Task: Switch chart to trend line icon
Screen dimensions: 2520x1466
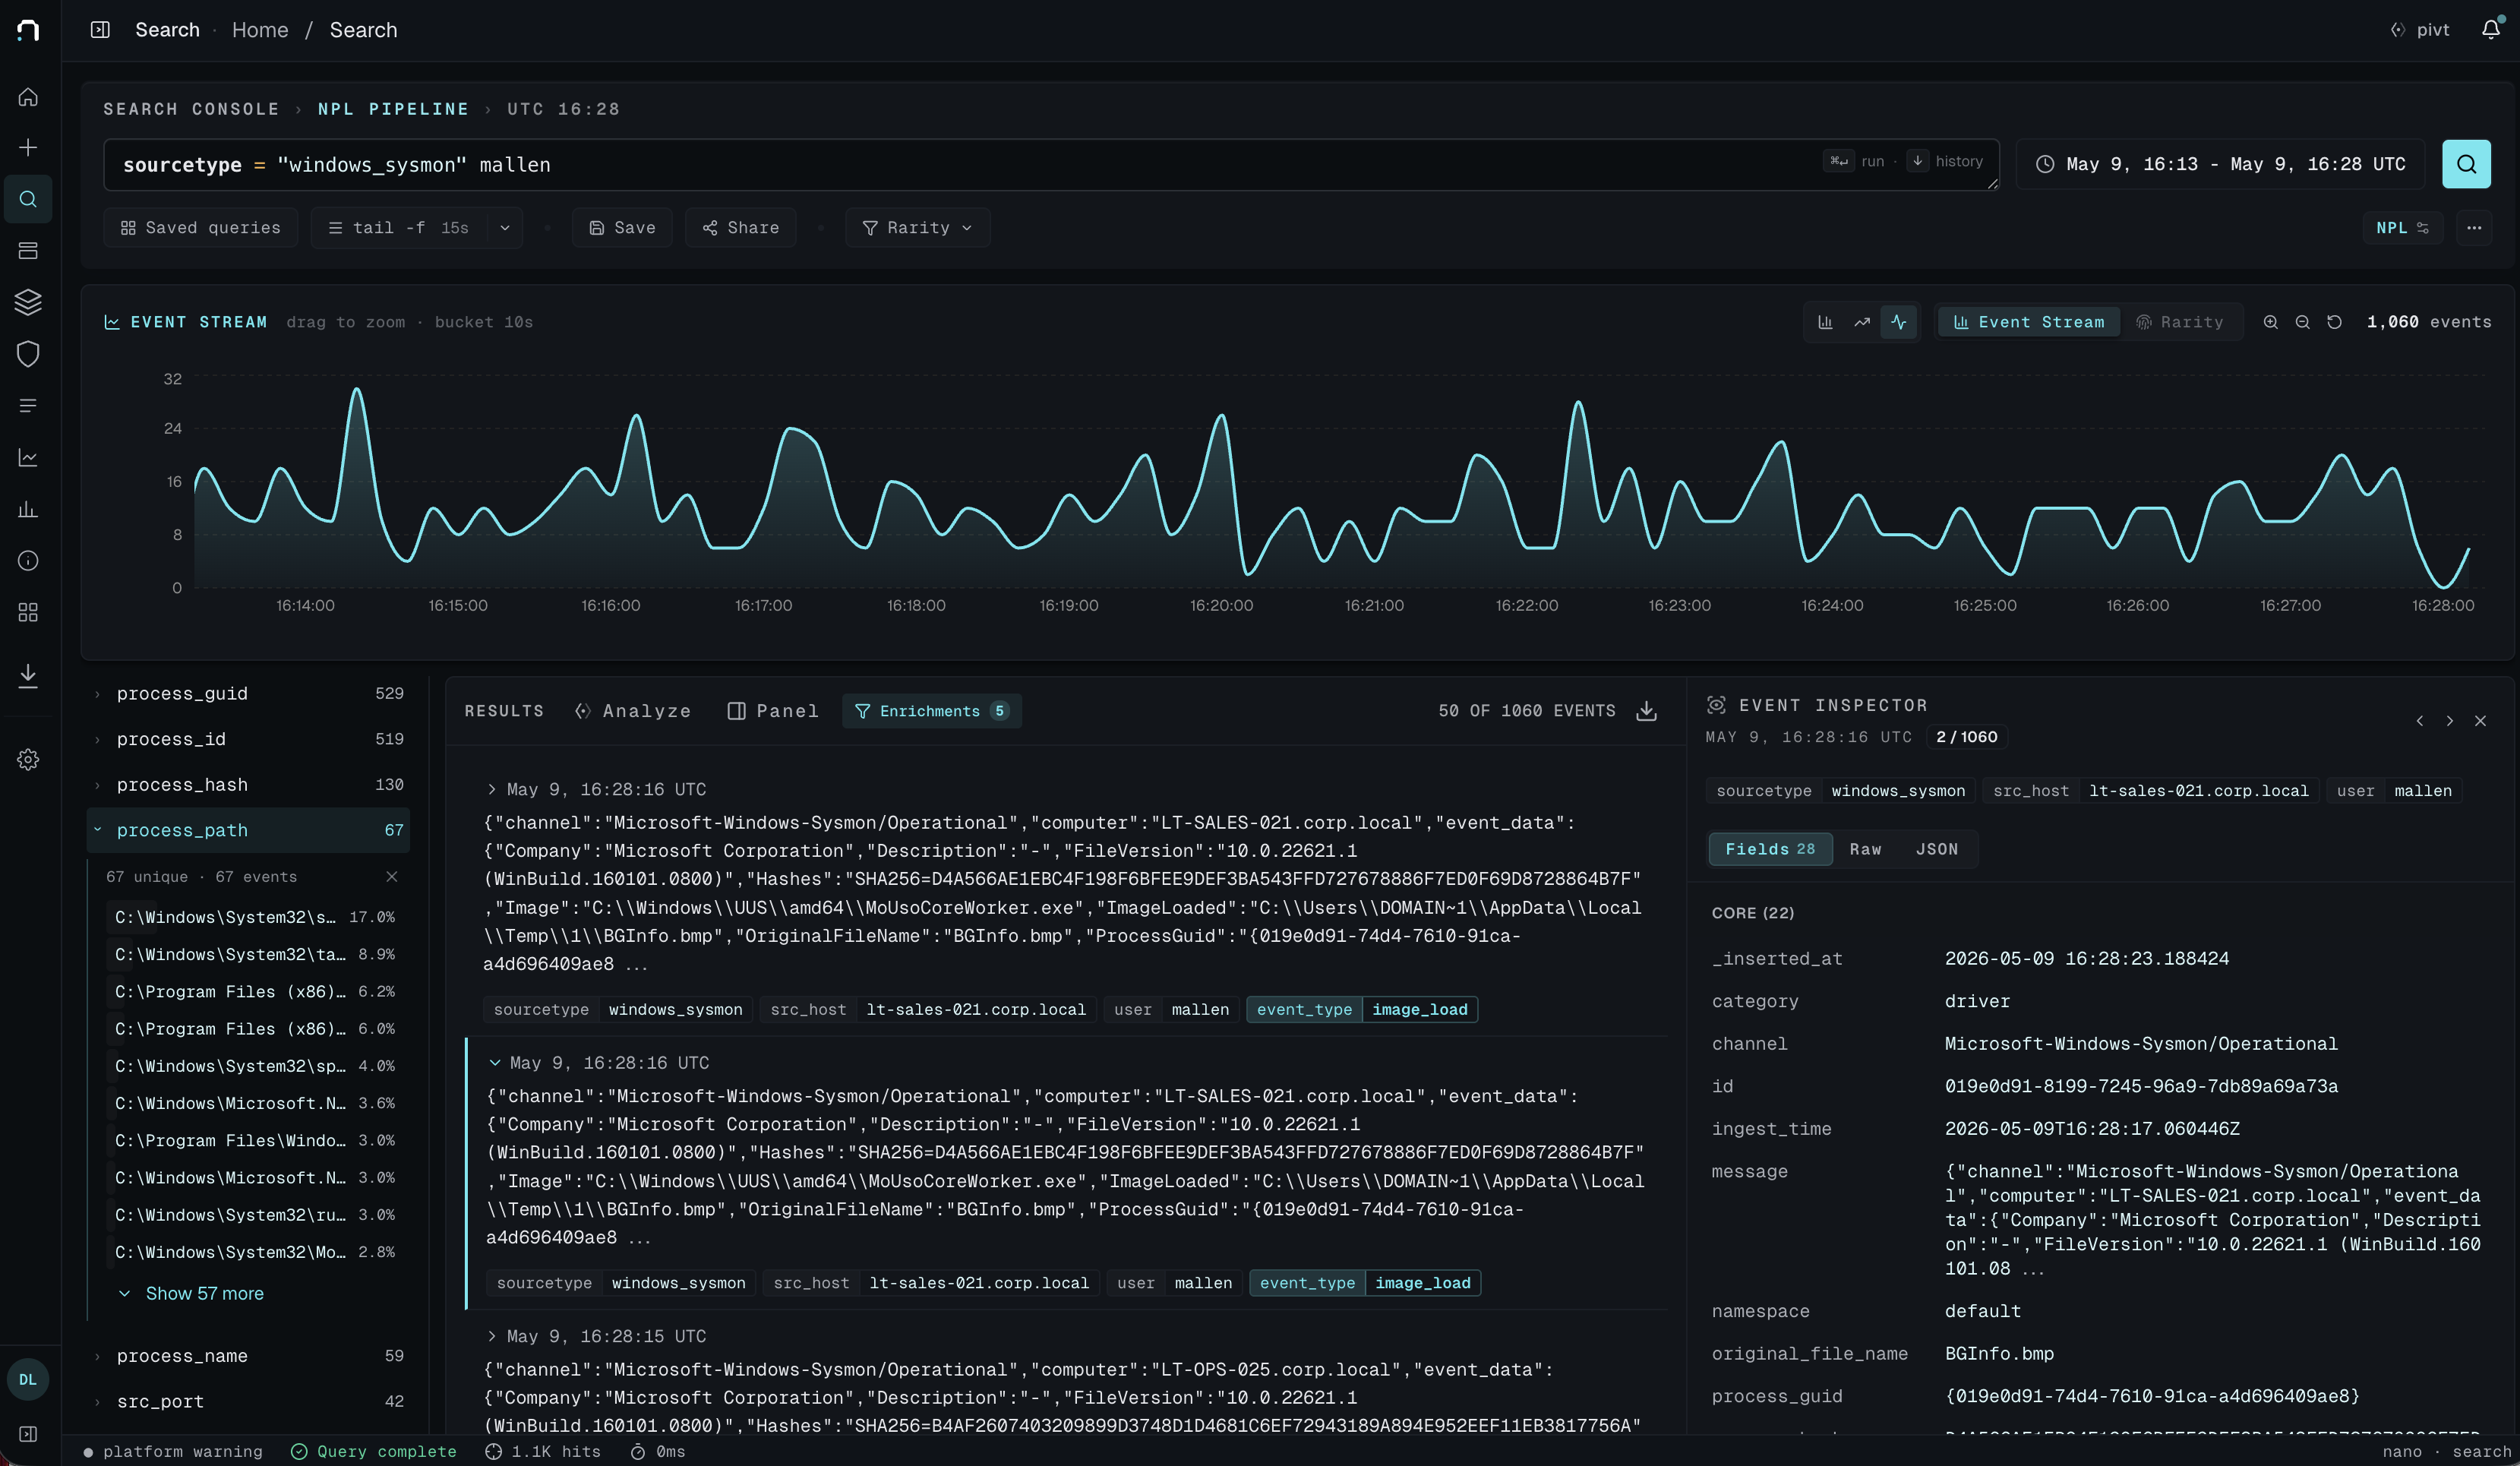Action: [1862, 322]
